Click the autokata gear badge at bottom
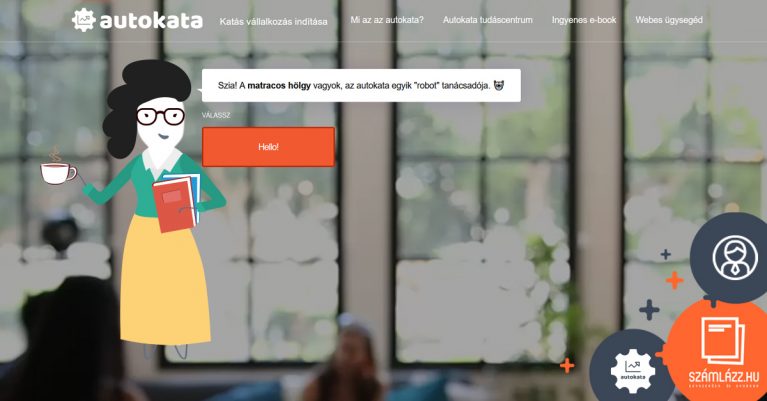This screenshot has height=401, width=767. [632, 370]
